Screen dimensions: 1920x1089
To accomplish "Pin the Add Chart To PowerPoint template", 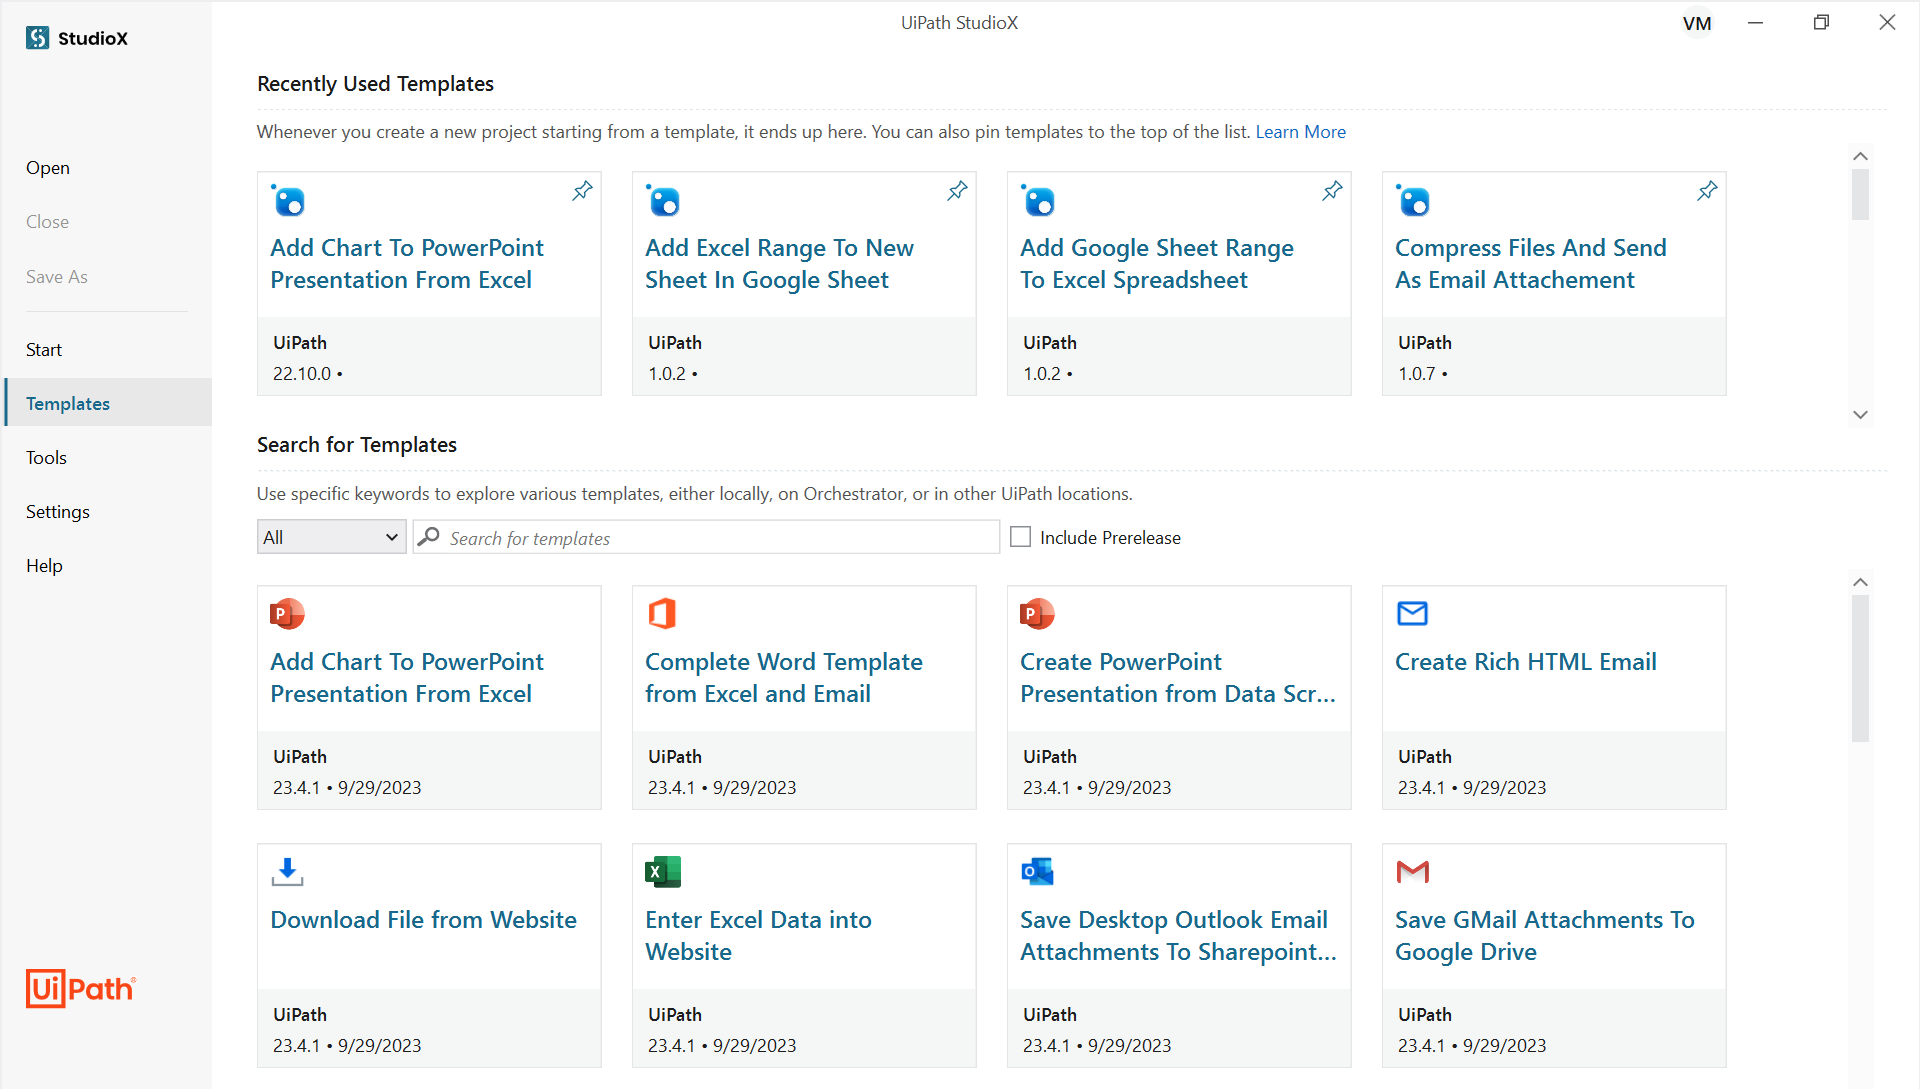I will 582,190.
